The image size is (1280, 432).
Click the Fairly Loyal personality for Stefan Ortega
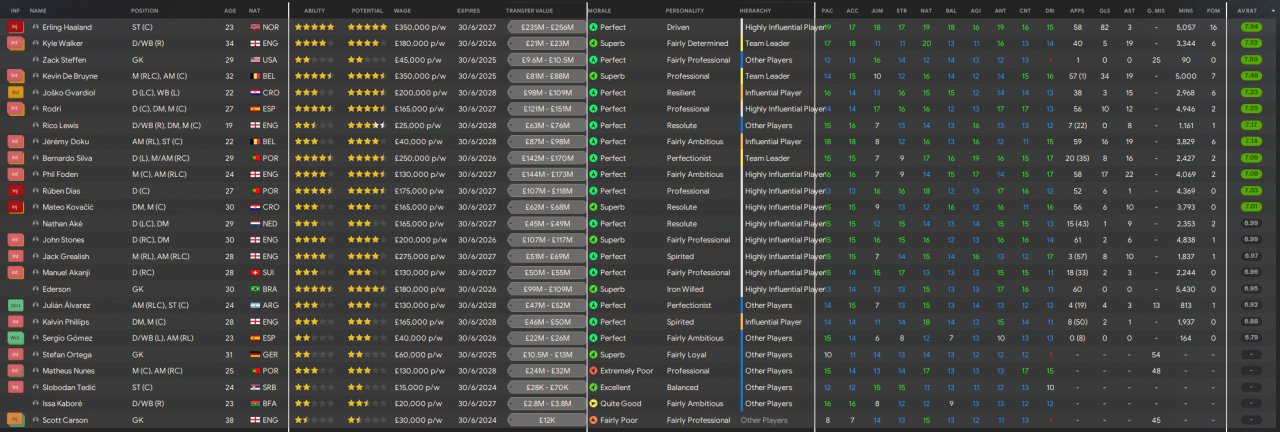click(x=687, y=354)
